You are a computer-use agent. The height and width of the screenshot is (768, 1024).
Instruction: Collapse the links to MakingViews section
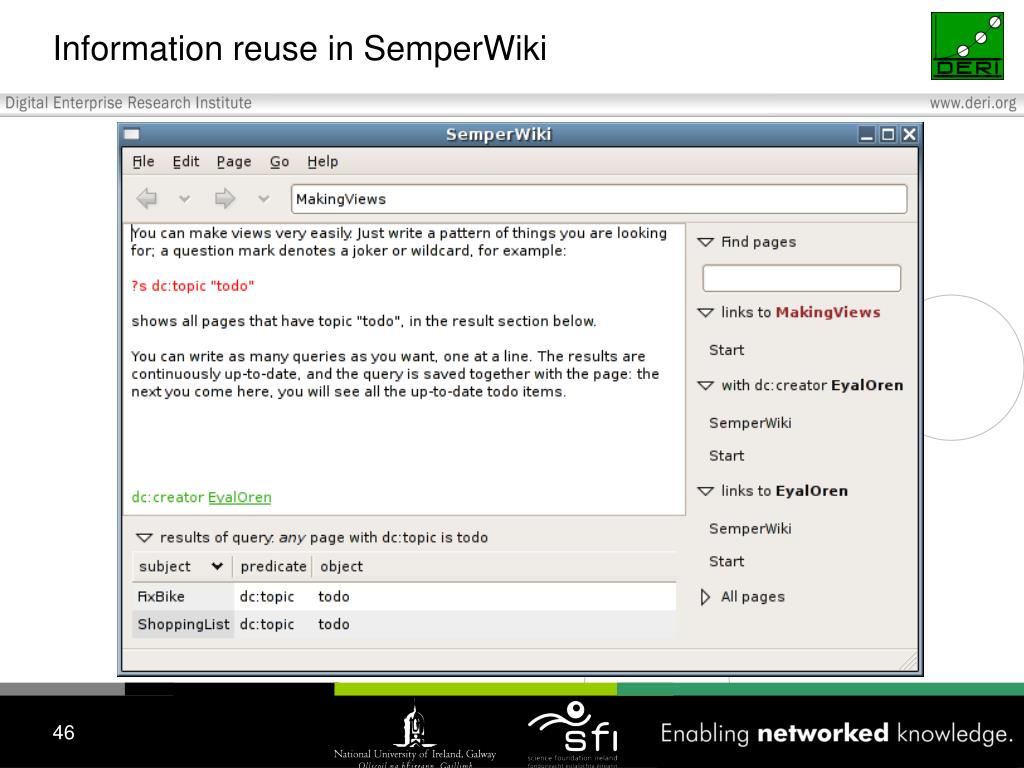point(705,313)
